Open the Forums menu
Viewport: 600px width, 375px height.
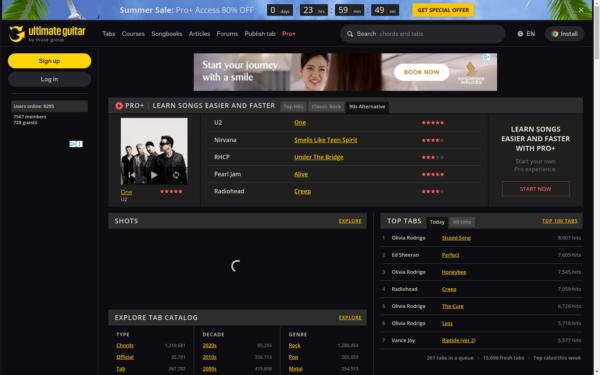pos(227,34)
